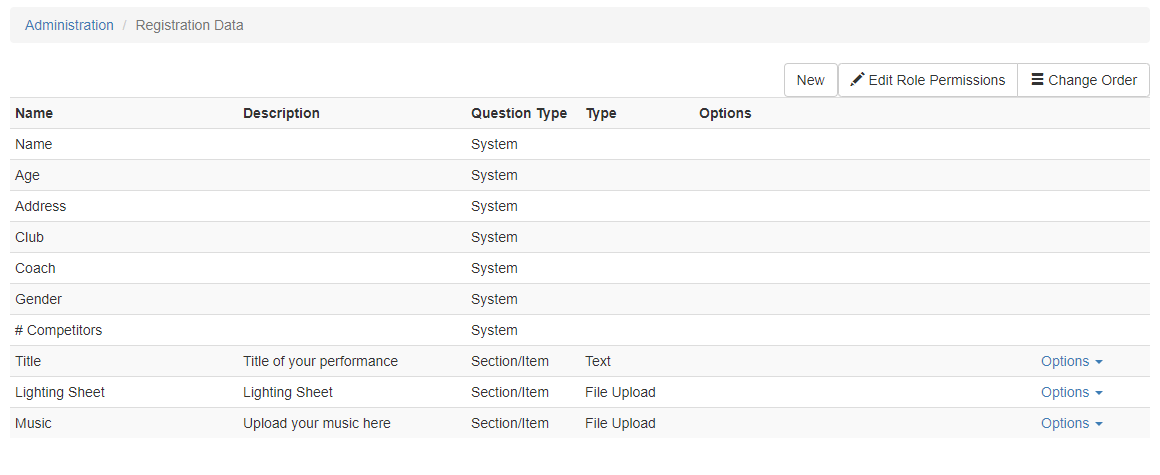Select the Name column header
The image size is (1160, 475).
click(34, 113)
